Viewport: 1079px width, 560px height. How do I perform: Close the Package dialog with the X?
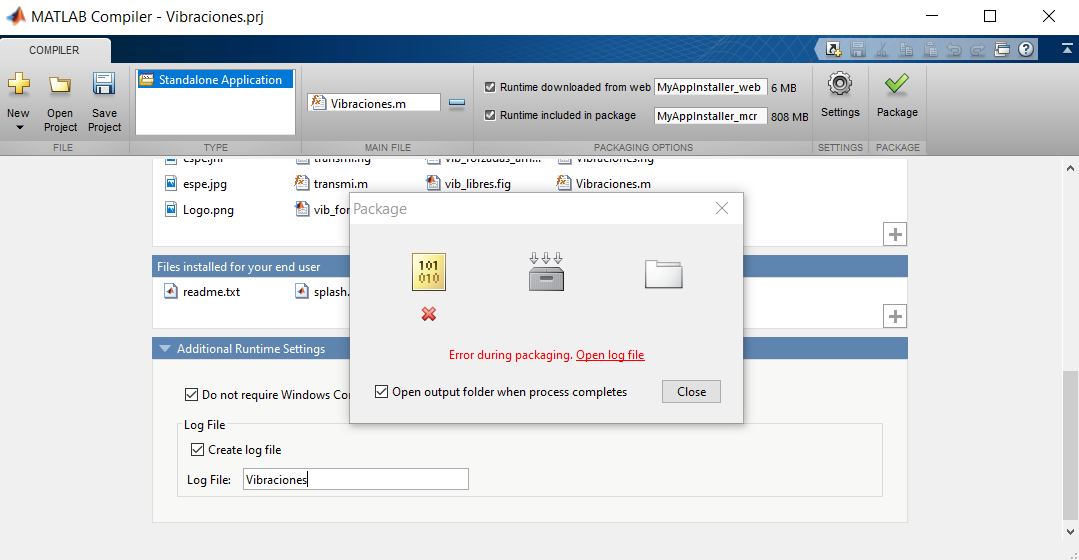coord(721,208)
